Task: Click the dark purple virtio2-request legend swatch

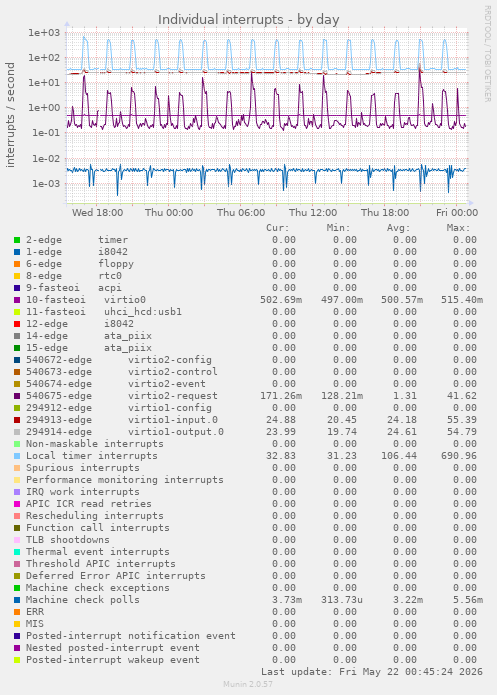Action: pyautogui.click(x=17, y=396)
